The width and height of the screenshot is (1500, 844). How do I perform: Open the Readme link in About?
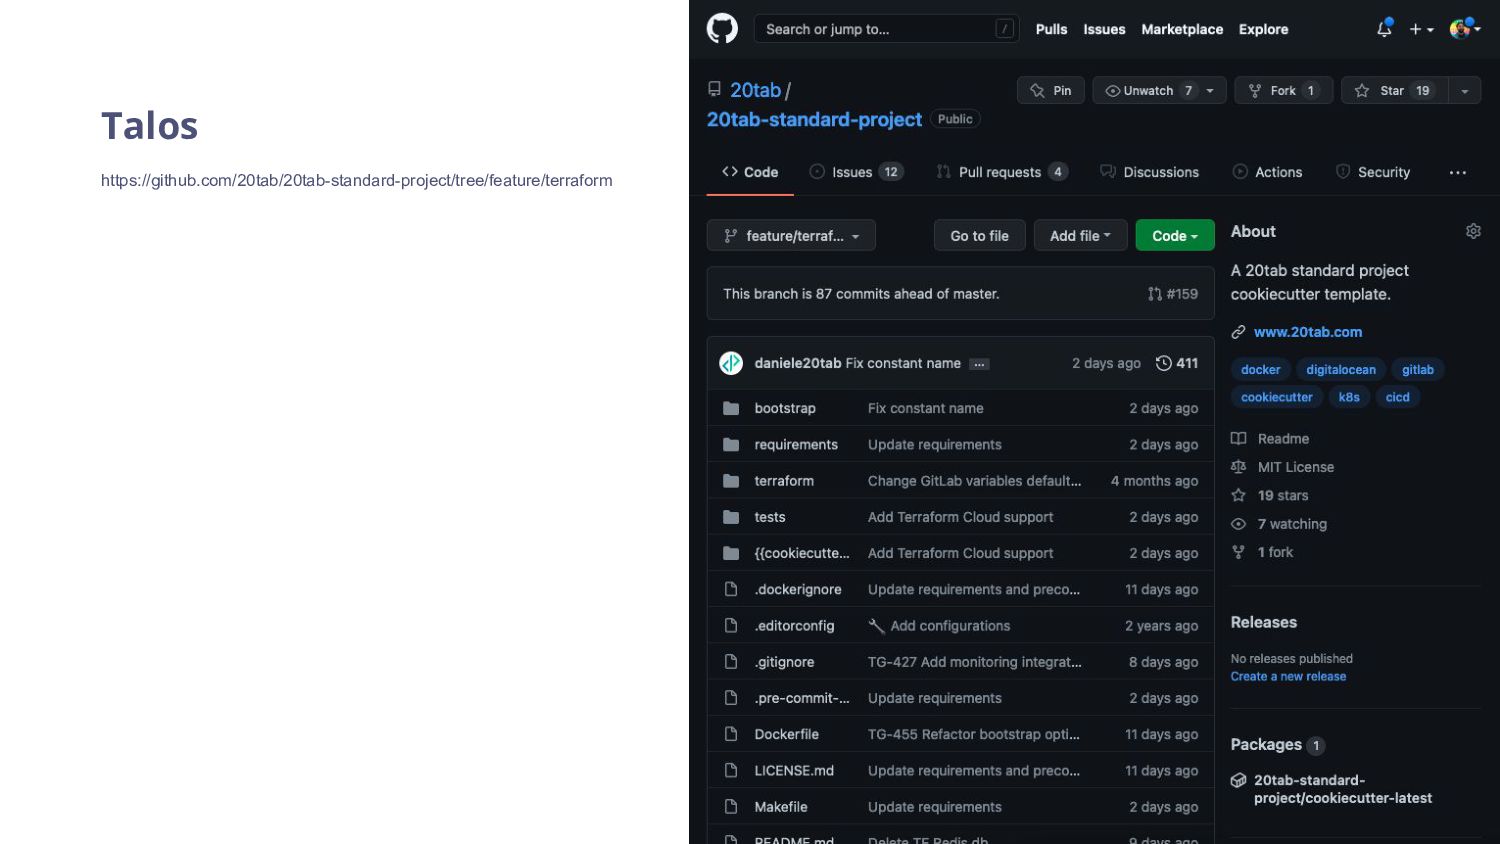click(x=1271, y=439)
